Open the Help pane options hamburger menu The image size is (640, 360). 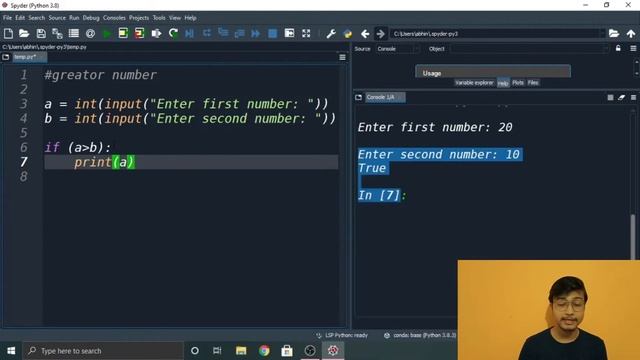[633, 49]
